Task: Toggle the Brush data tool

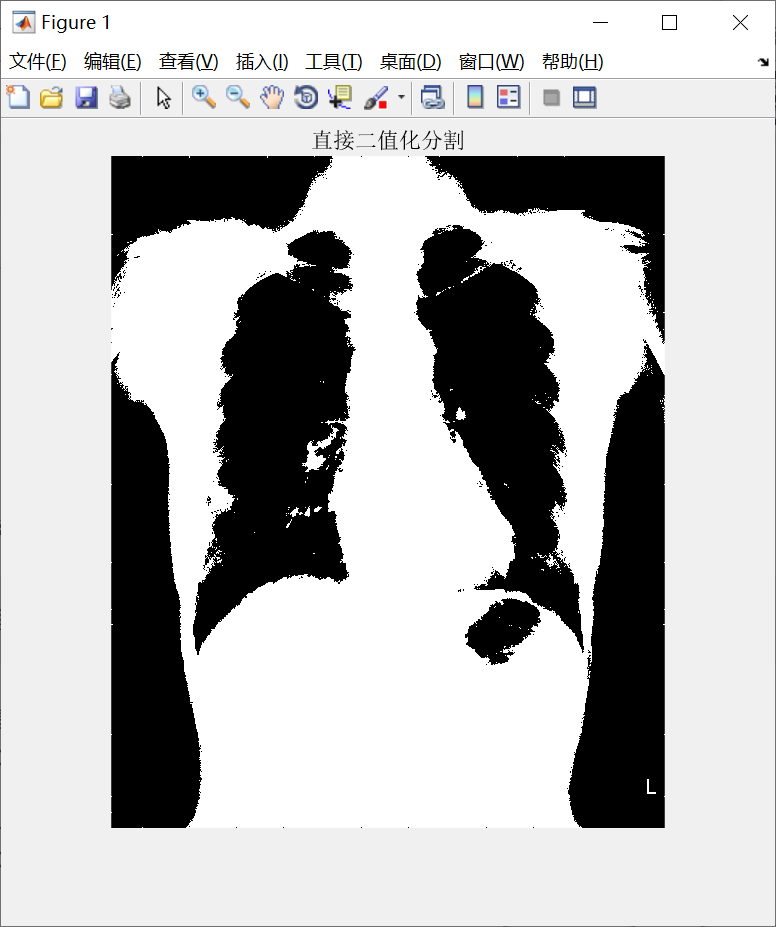Action: [x=376, y=98]
